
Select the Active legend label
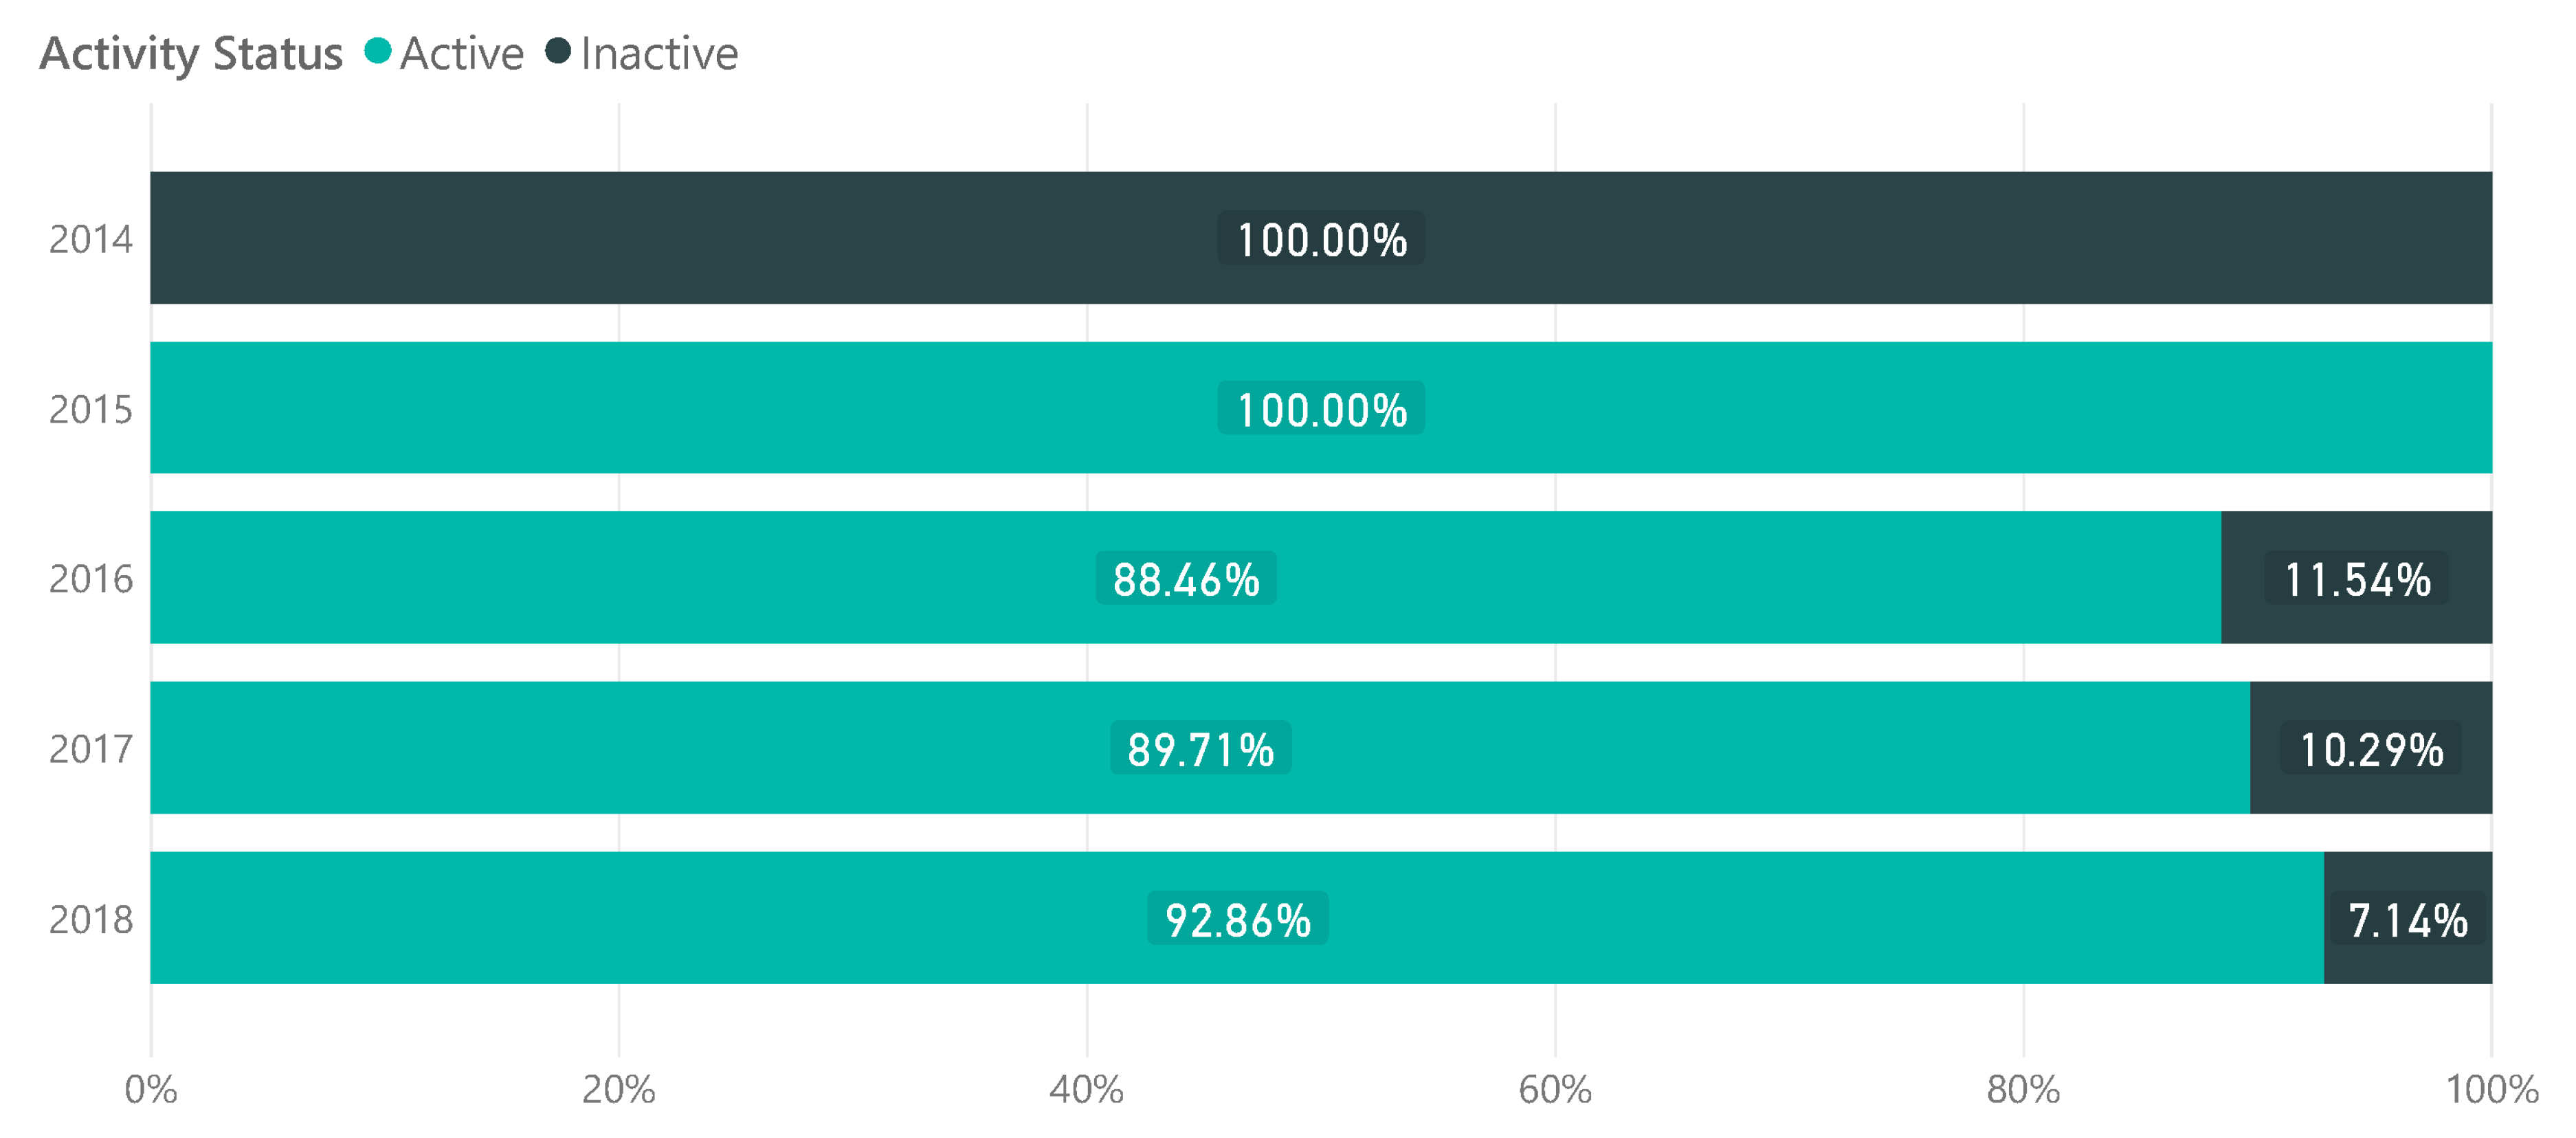click(x=461, y=54)
